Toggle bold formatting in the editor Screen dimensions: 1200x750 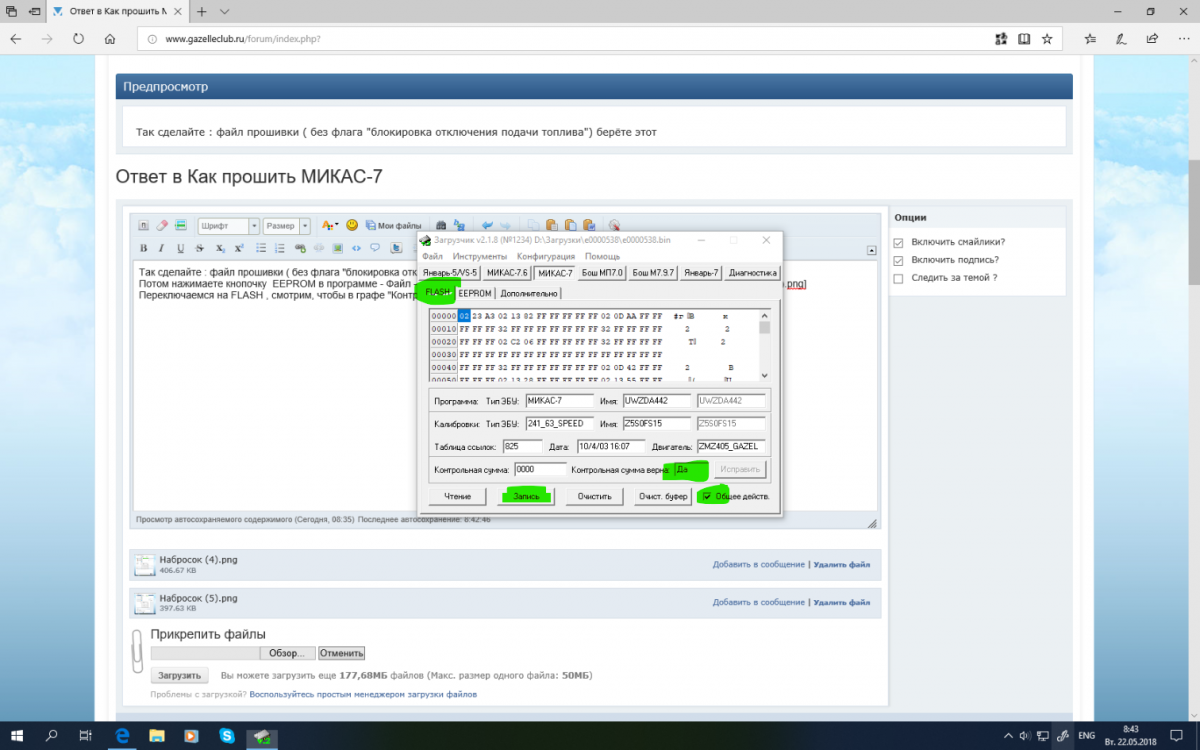[143, 248]
